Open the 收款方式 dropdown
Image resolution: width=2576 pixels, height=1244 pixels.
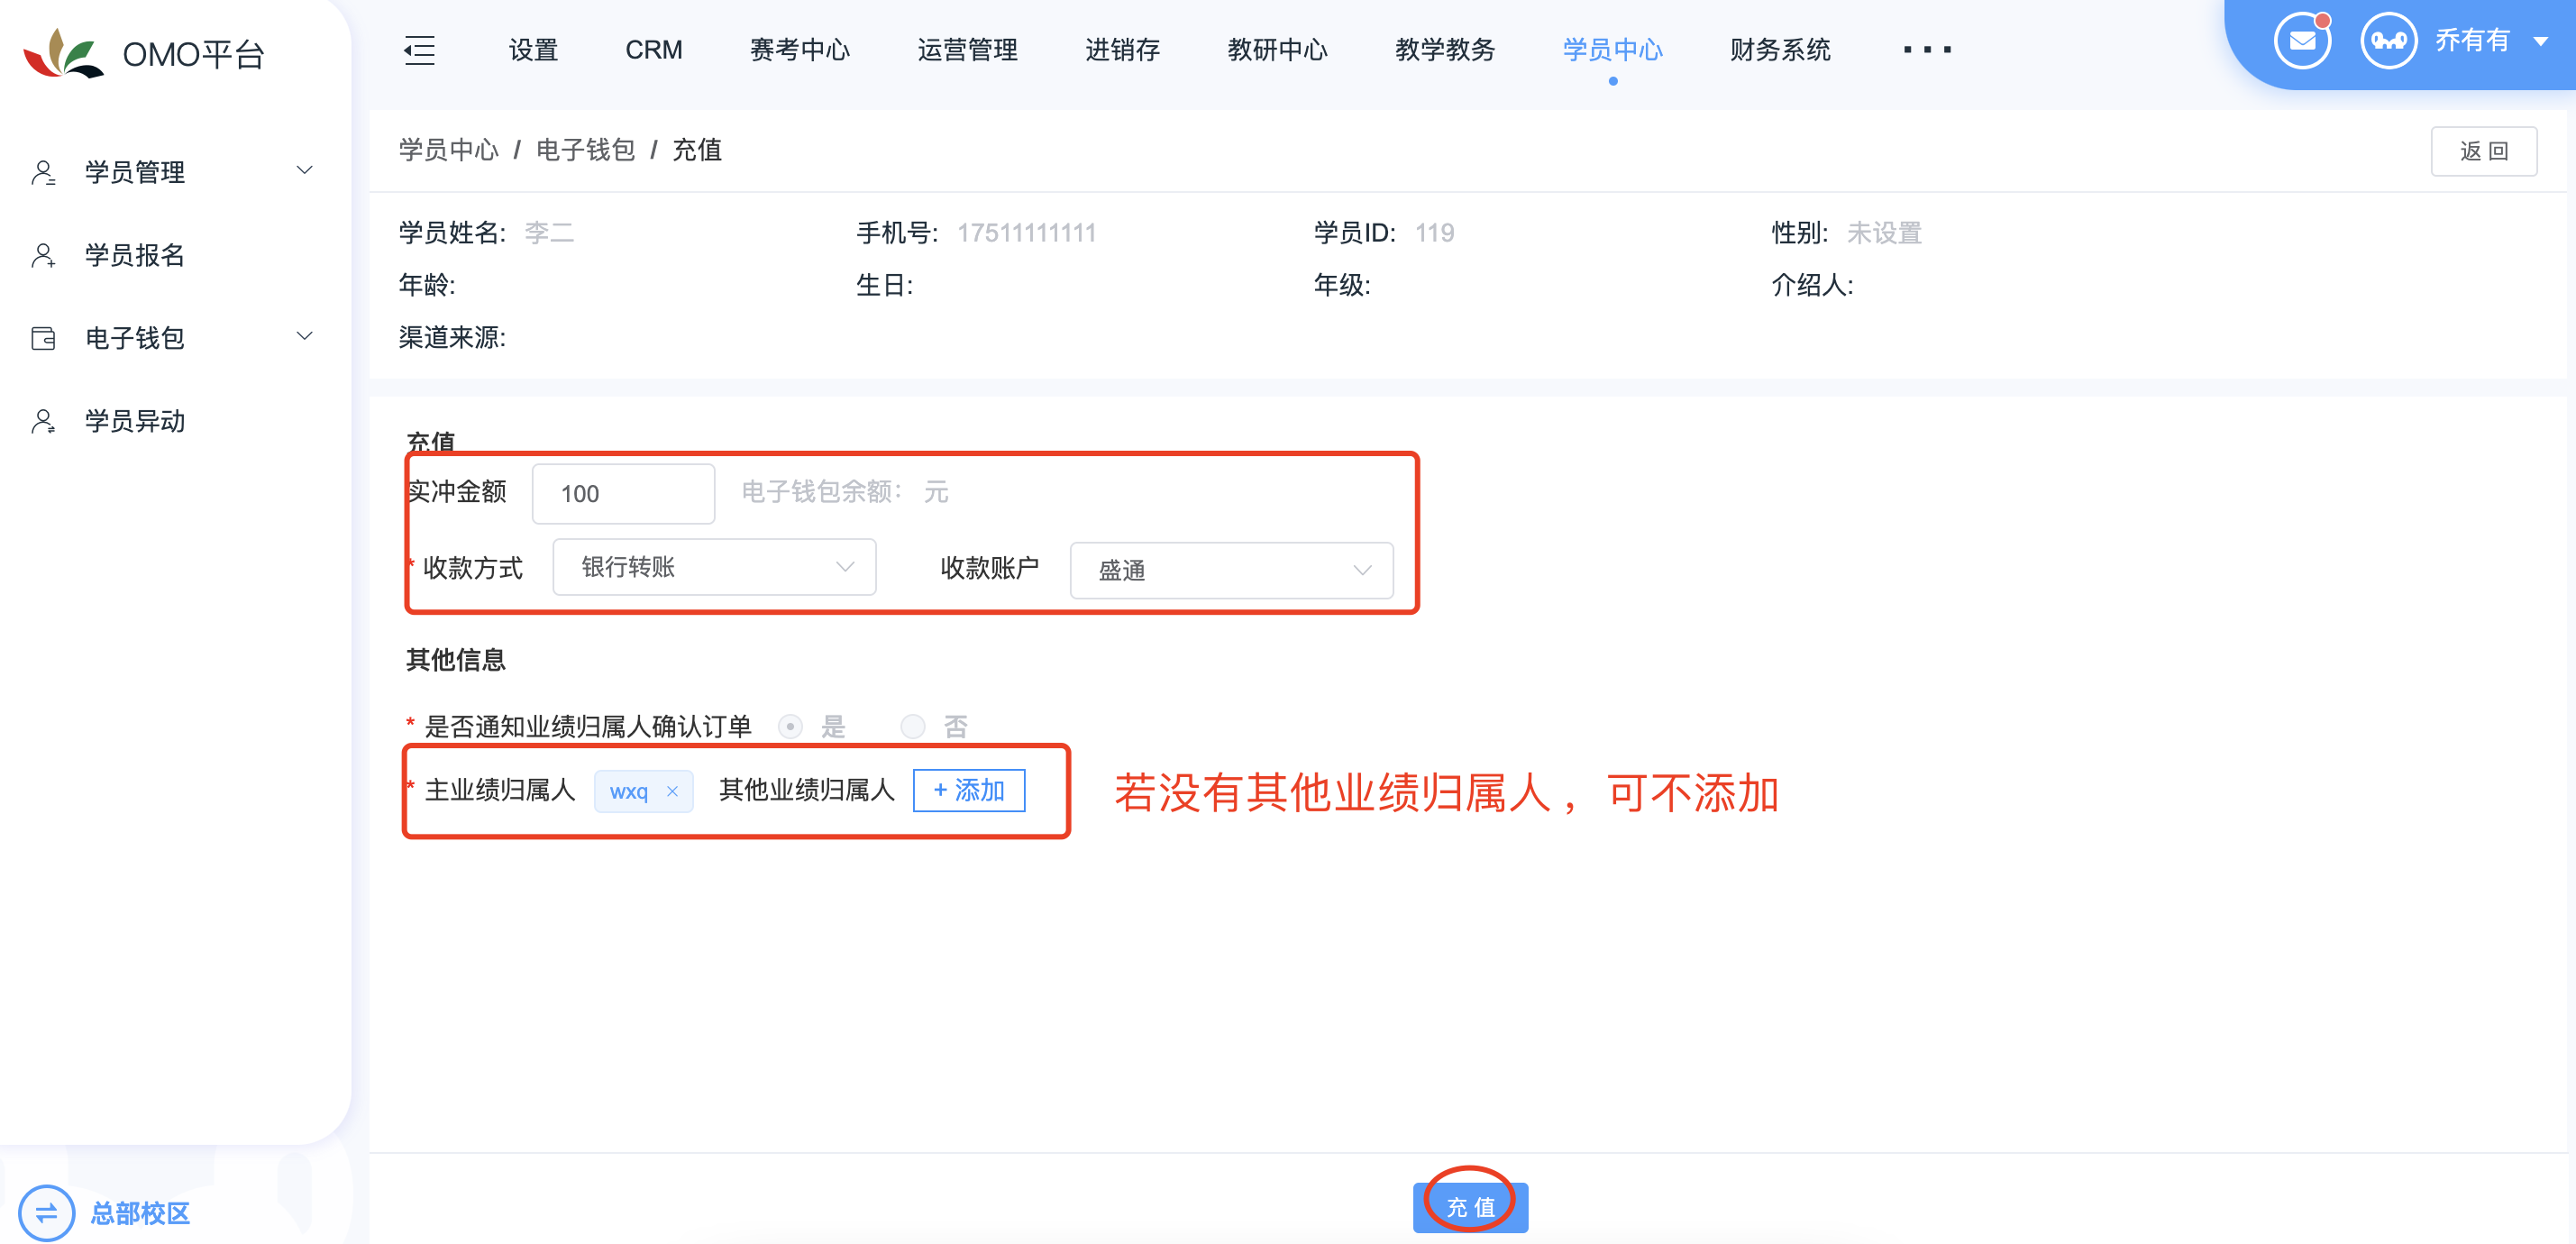tap(714, 567)
